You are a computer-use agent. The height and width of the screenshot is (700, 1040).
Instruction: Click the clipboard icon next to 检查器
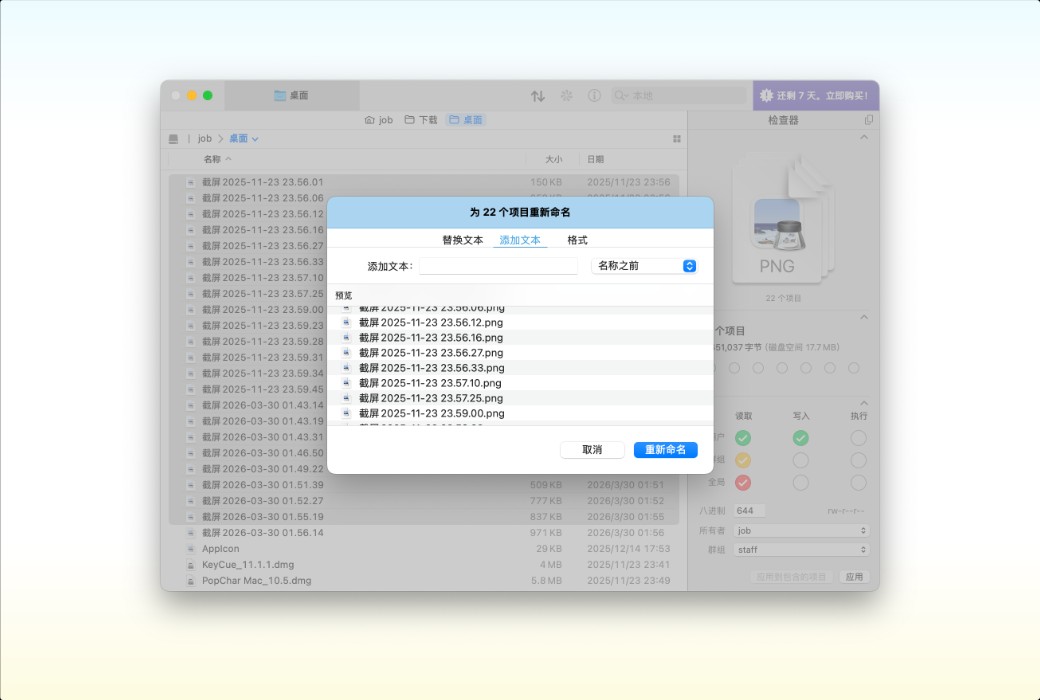click(x=870, y=117)
